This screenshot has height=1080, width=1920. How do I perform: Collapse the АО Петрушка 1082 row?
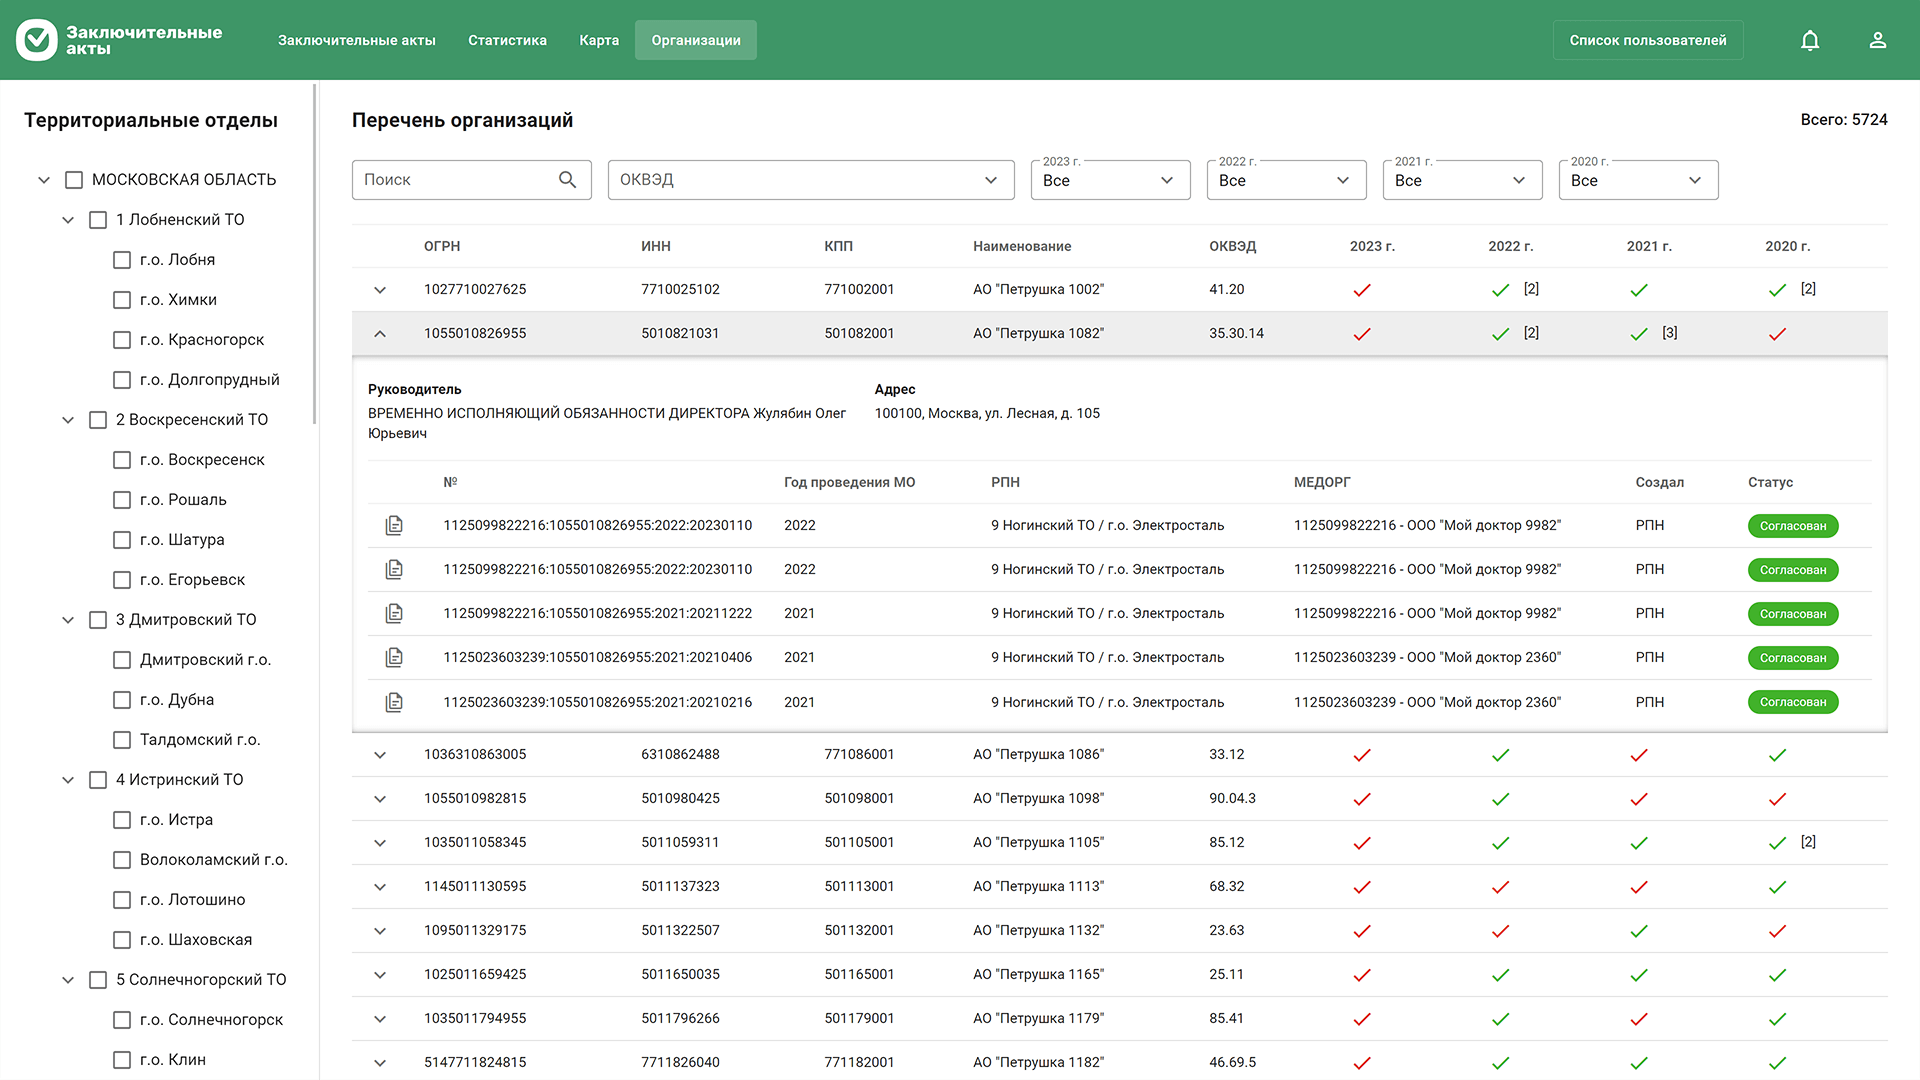click(x=380, y=334)
